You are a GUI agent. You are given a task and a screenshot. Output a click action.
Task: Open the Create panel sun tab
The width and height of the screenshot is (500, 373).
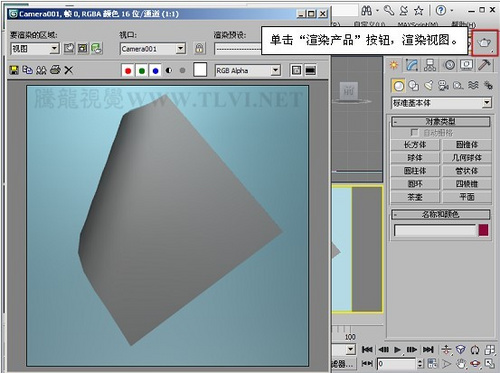point(394,65)
